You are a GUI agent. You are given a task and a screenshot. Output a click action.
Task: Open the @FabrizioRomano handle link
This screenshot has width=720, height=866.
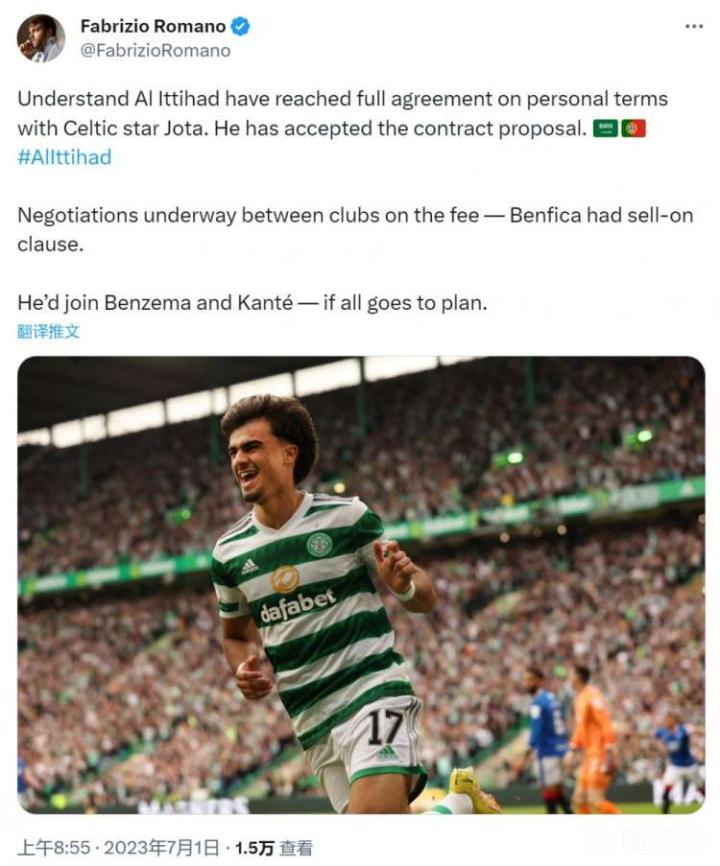(x=156, y=51)
